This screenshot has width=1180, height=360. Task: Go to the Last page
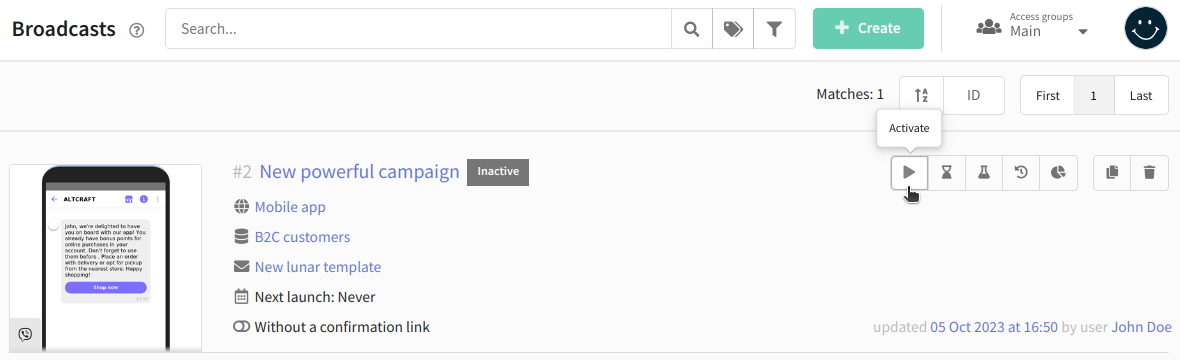point(1141,96)
